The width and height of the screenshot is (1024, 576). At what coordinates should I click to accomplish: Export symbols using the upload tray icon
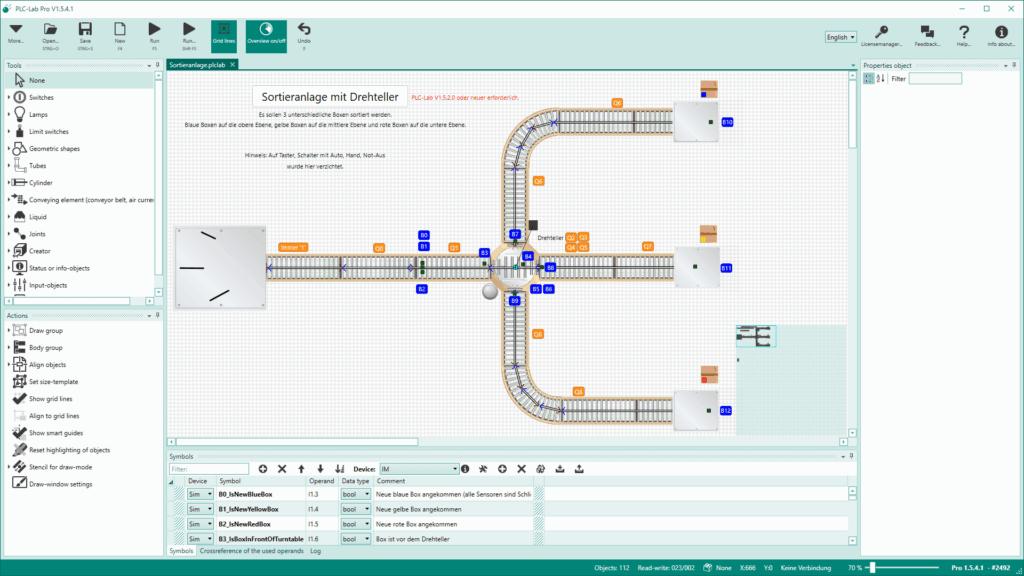(579, 469)
